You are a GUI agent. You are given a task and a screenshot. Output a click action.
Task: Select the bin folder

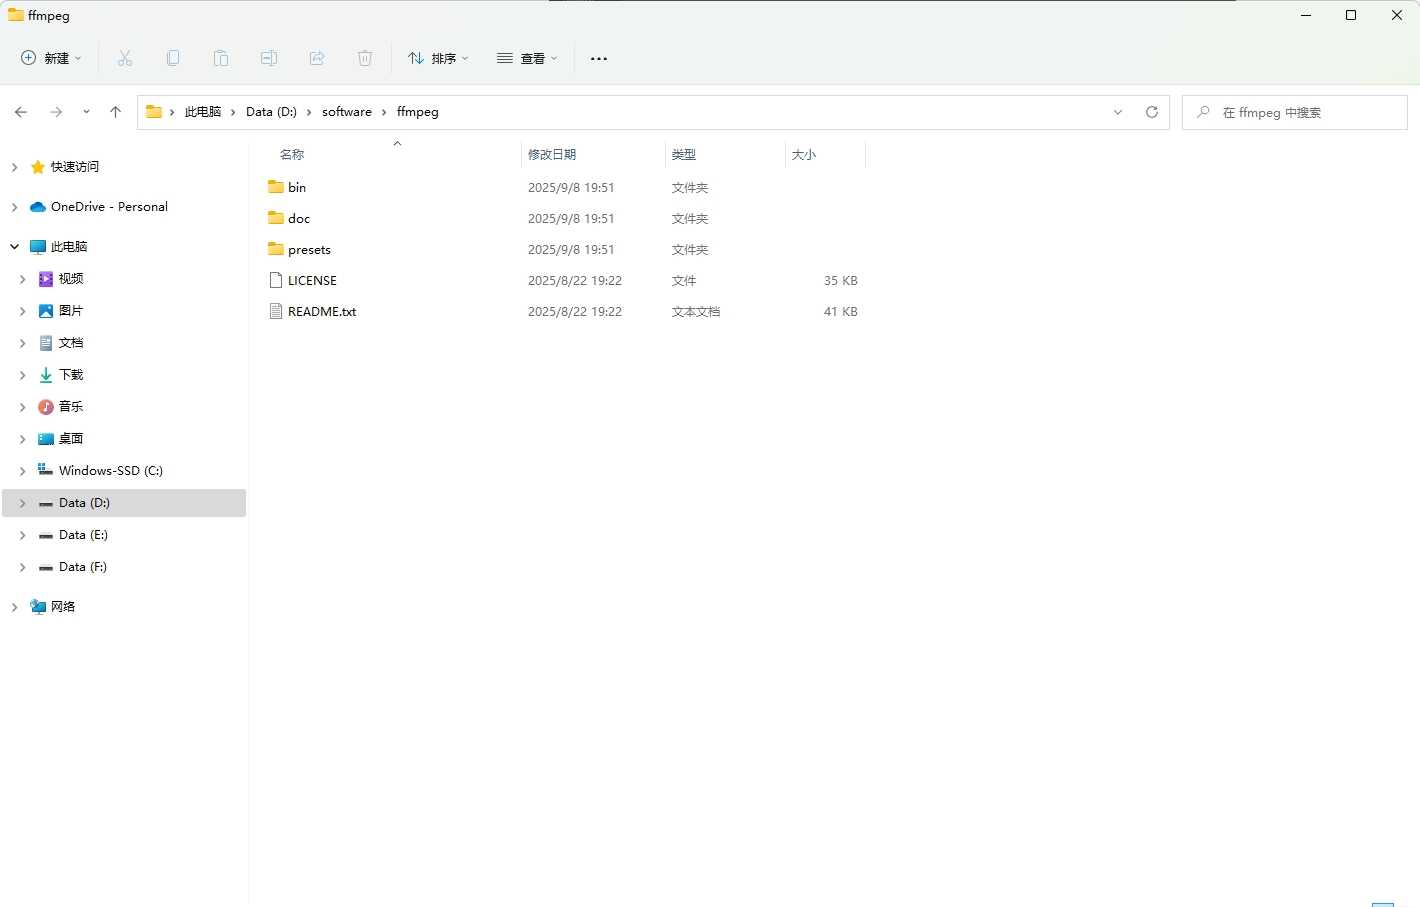click(297, 187)
